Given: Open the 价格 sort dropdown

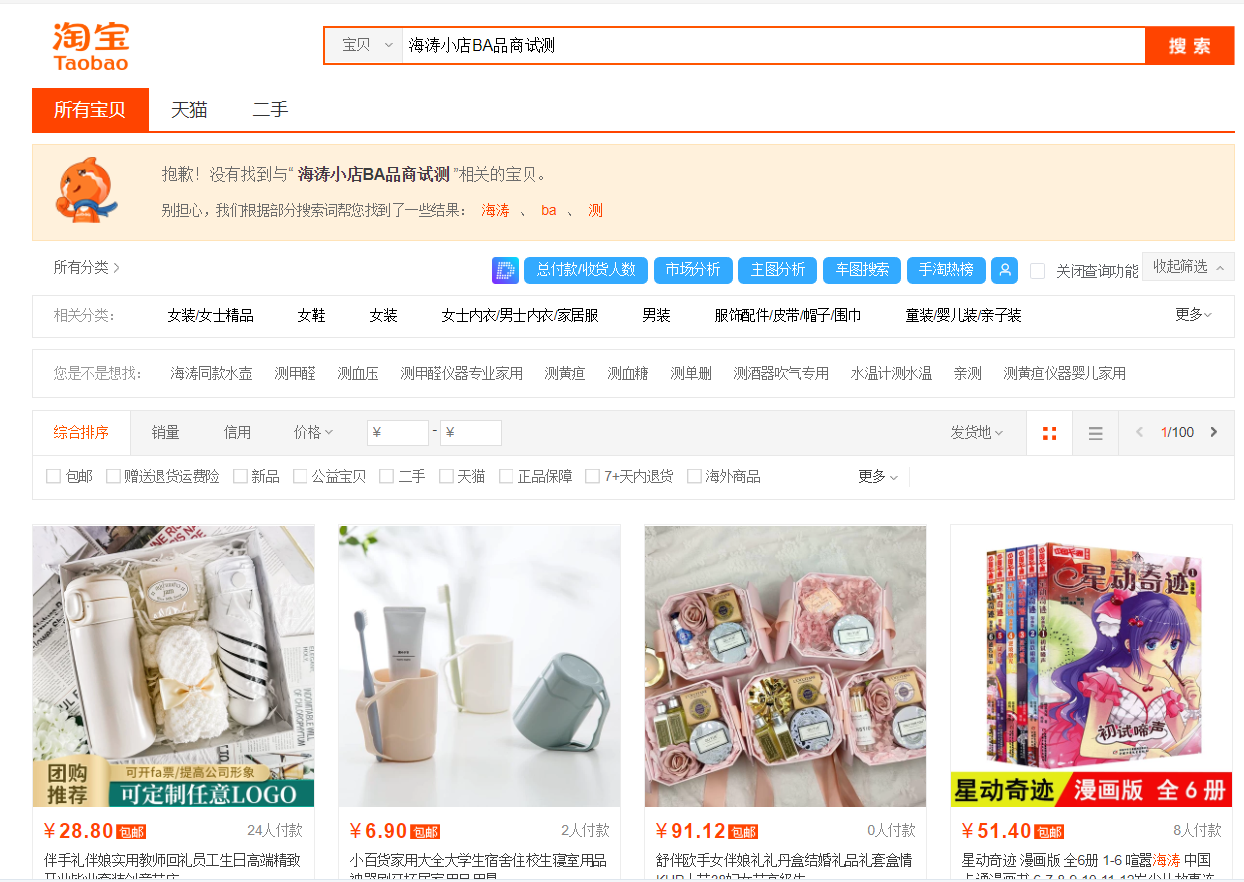Looking at the screenshot, I should tap(313, 432).
